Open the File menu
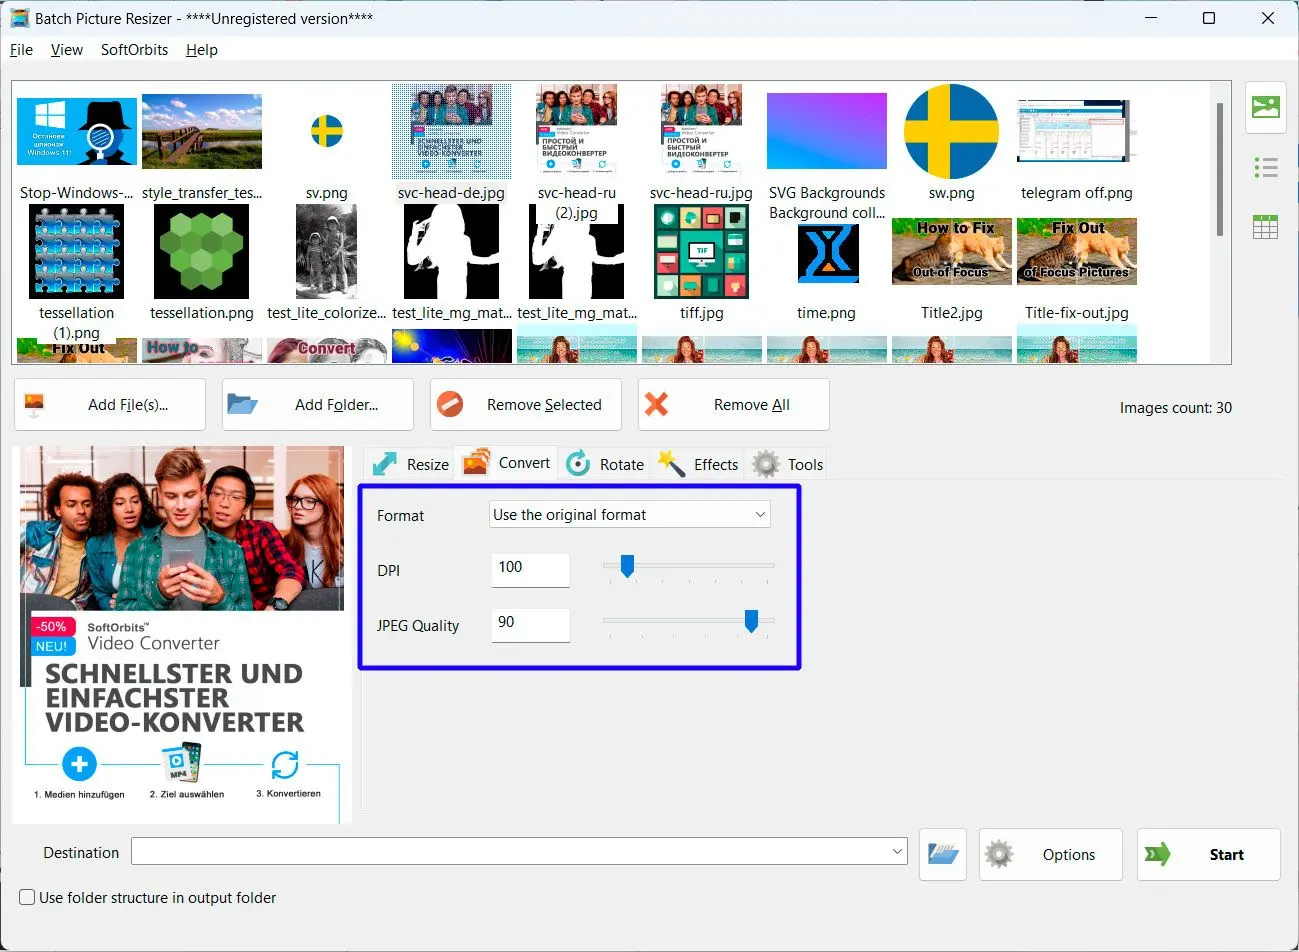The height and width of the screenshot is (952, 1299). (x=21, y=50)
